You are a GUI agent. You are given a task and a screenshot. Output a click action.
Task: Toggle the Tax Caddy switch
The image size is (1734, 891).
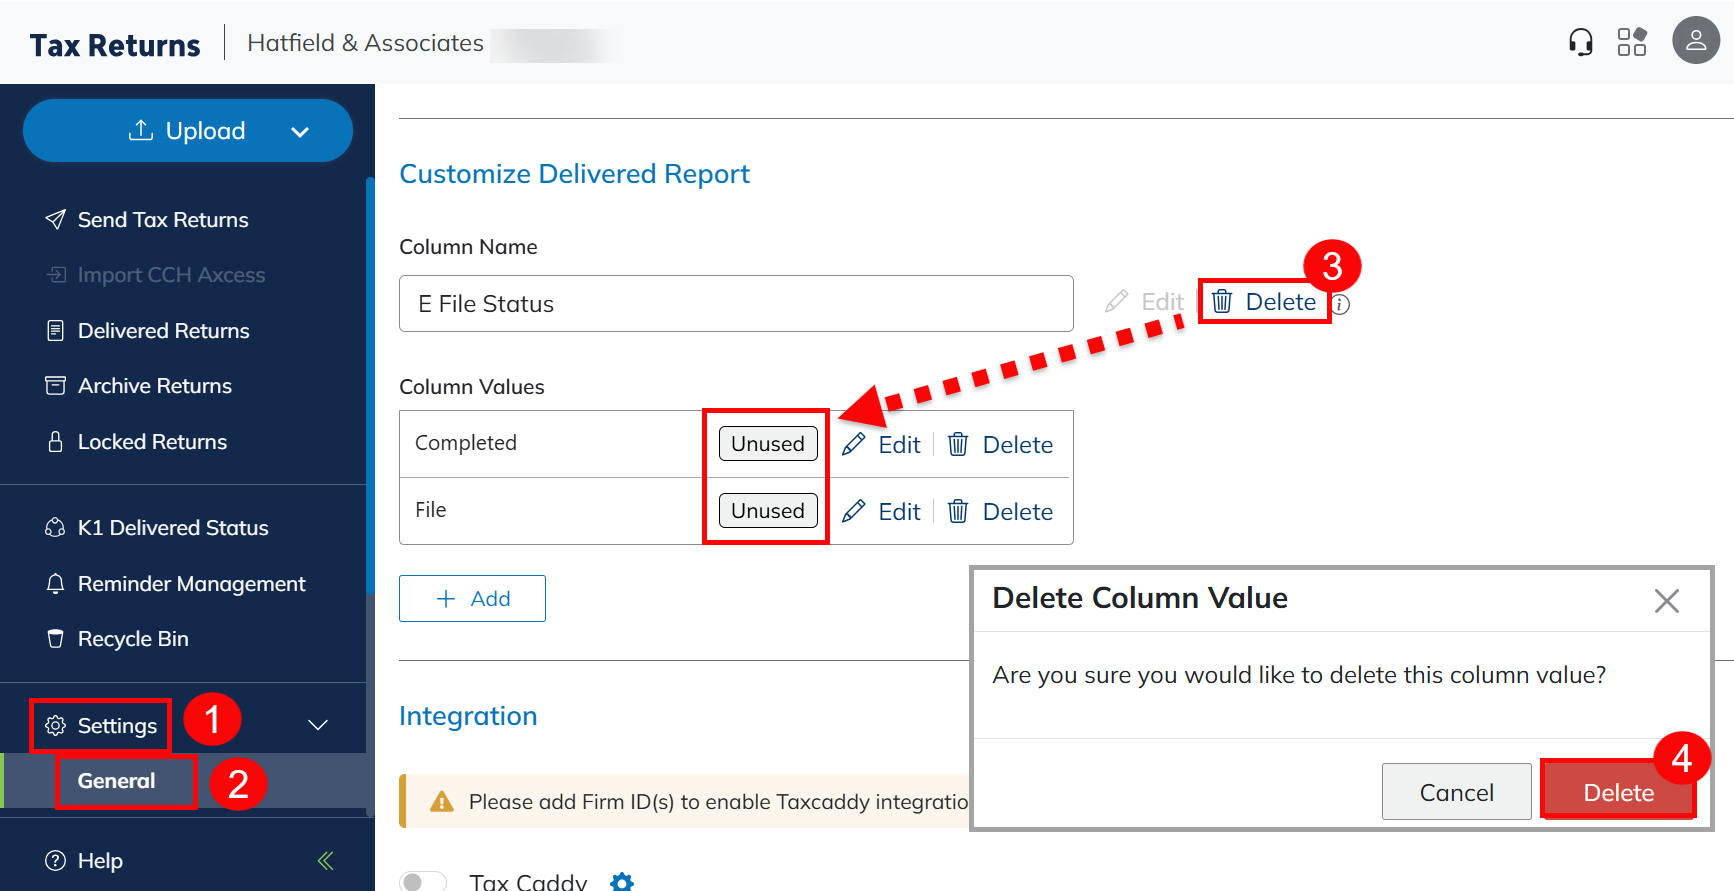[x=423, y=881]
